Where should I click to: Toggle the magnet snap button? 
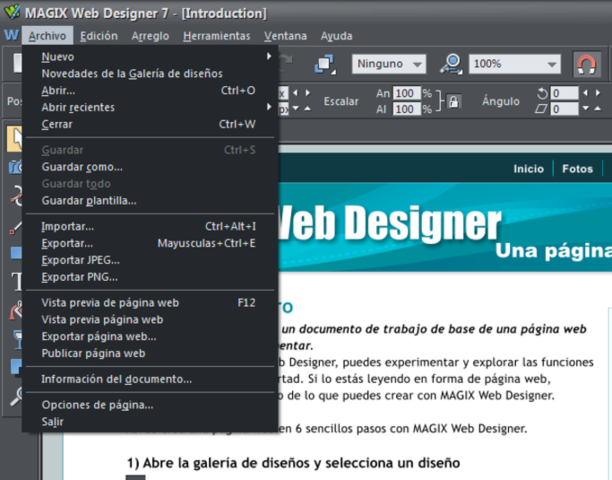(x=587, y=64)
